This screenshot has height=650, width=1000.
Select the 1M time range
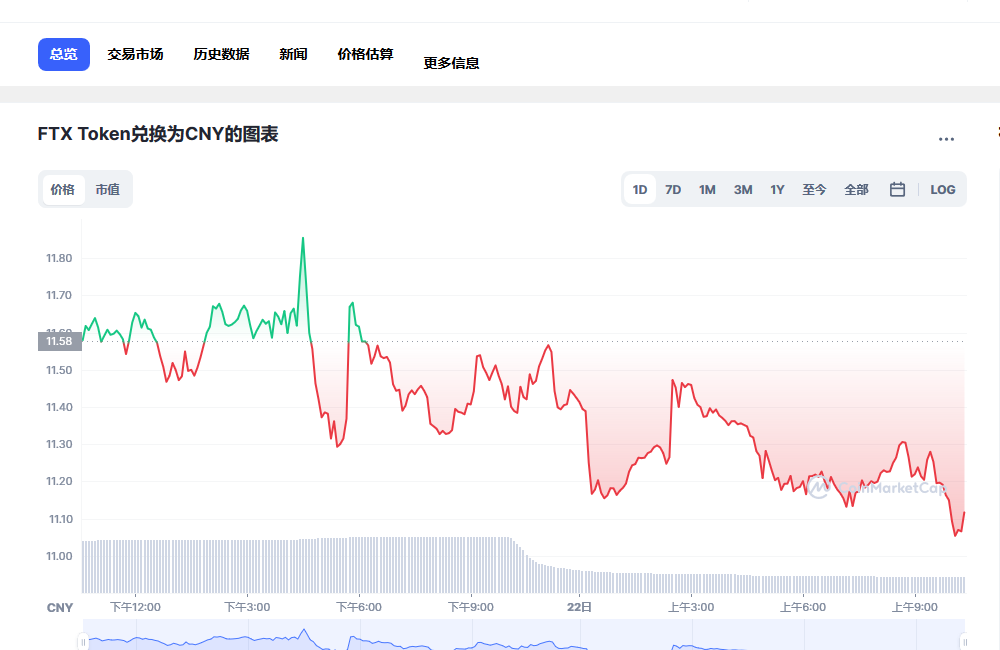click(x=707, y=189)
